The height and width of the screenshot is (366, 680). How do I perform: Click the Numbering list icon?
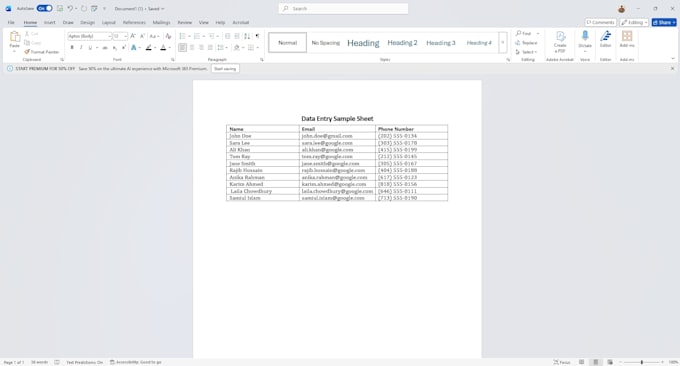coord(197,36)
